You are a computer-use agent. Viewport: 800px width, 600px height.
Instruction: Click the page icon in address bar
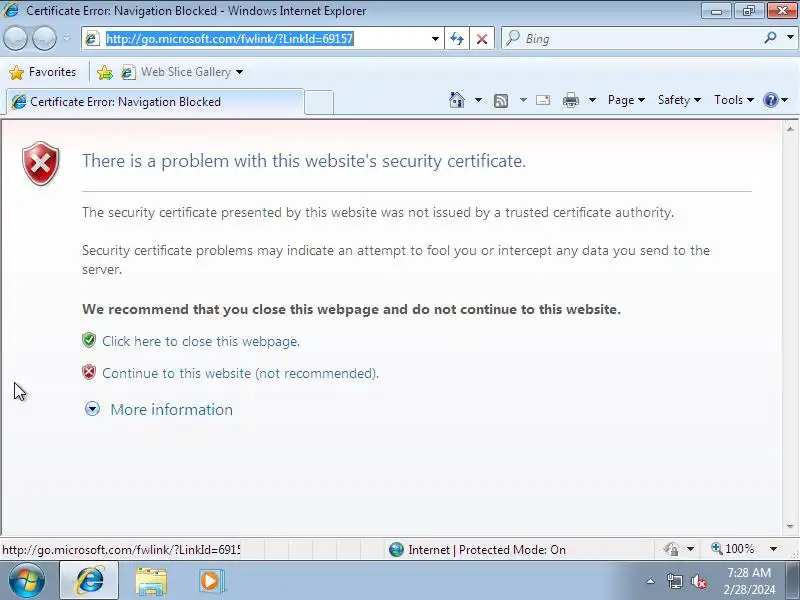click(92, 39)
